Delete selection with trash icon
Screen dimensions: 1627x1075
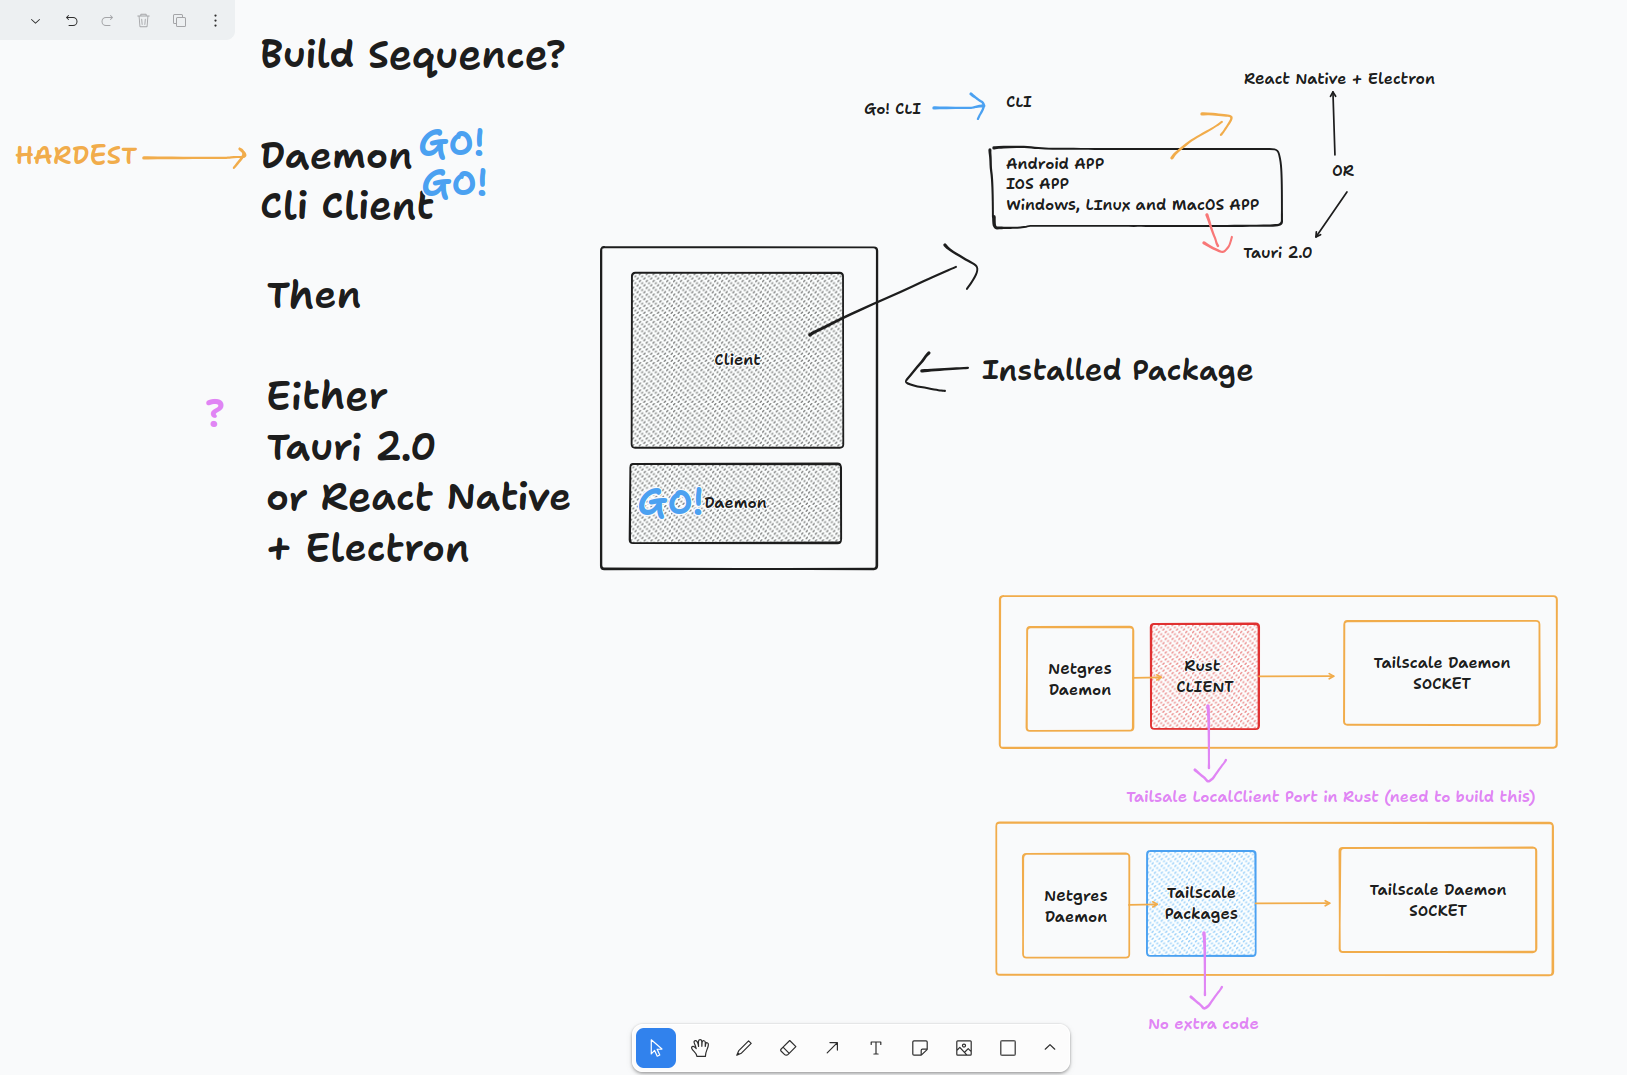click(x=143, y=20)
